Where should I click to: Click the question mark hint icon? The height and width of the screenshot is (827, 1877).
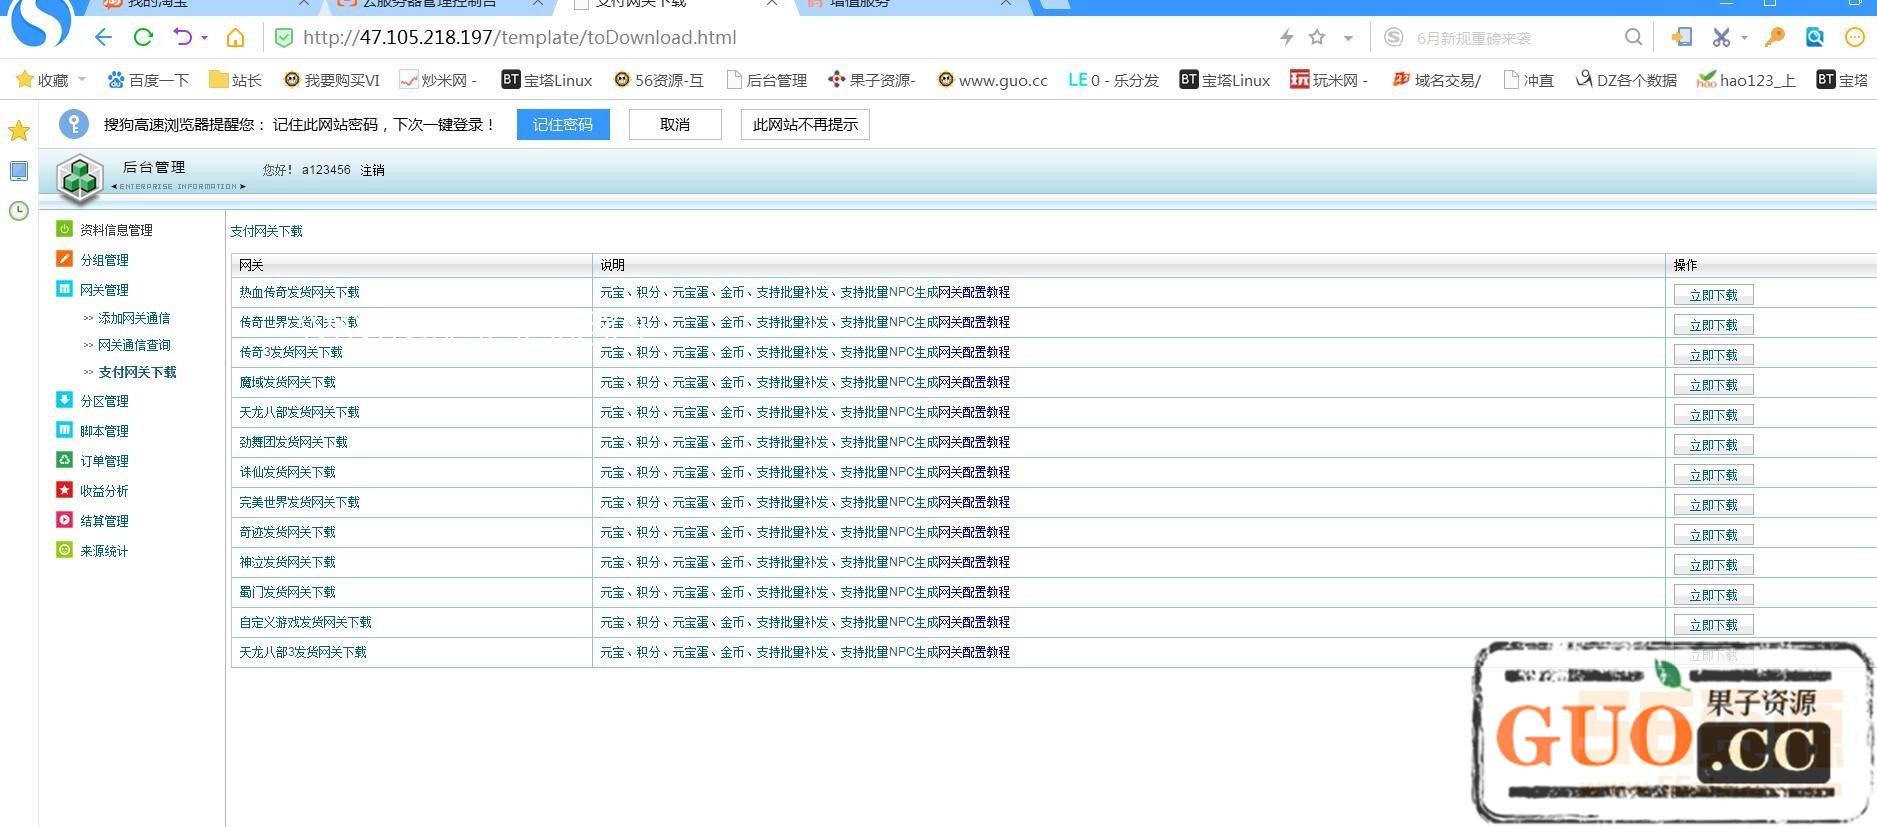(74, 124)
